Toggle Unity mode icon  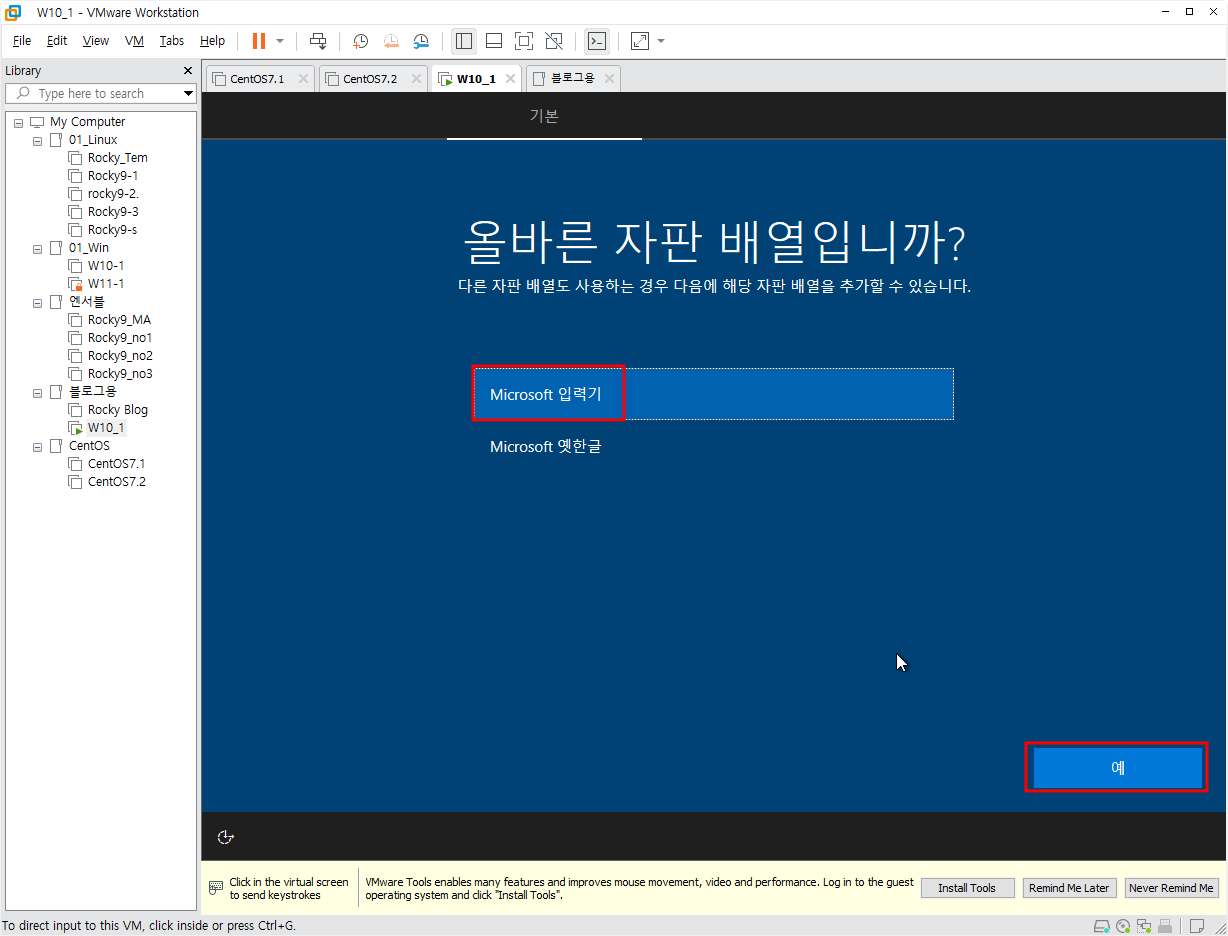coord(553,41)
